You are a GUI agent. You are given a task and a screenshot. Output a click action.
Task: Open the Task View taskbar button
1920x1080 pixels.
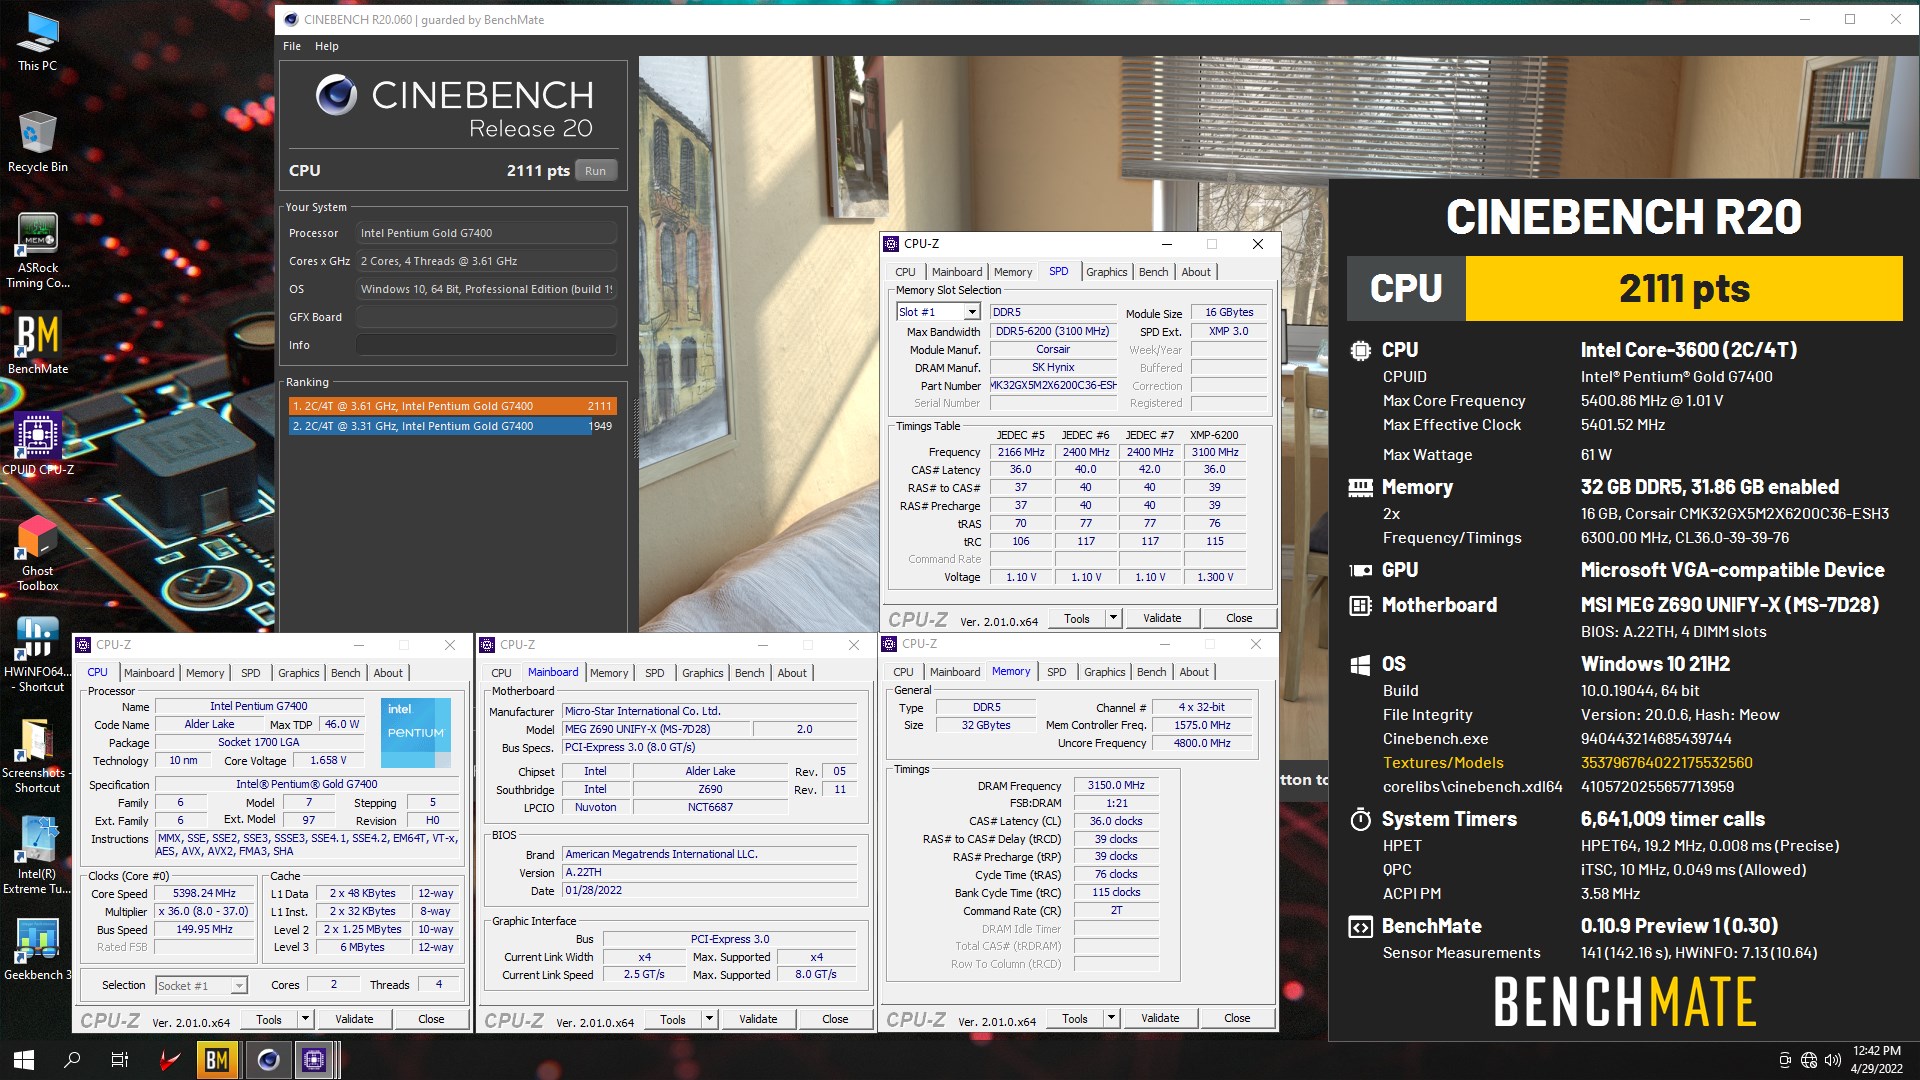pos(119,1059)
